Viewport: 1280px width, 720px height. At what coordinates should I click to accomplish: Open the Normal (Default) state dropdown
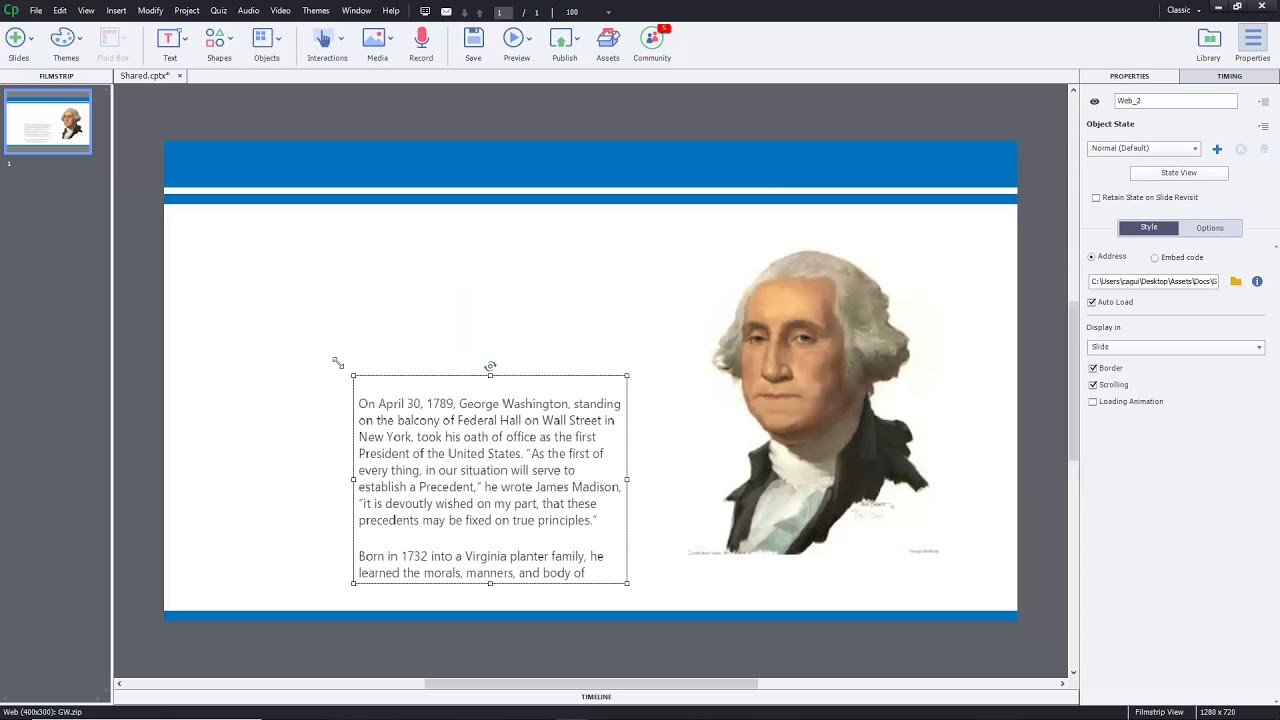click(1144, 148)
